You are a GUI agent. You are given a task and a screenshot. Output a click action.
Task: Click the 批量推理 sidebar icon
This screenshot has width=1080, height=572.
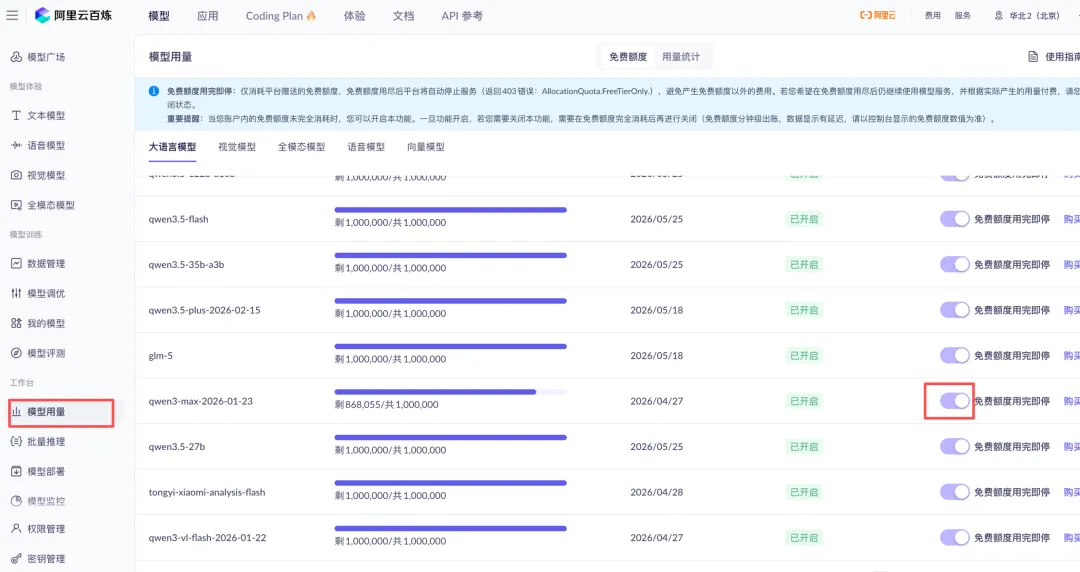pos(16,441)
